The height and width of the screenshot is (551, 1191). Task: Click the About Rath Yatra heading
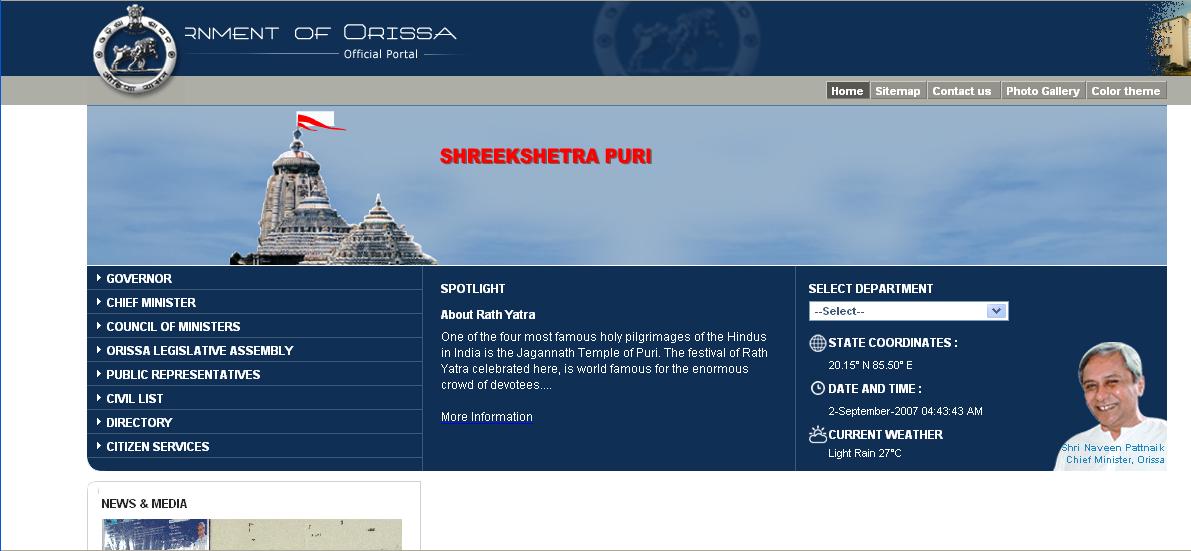(x=488, y=315)
